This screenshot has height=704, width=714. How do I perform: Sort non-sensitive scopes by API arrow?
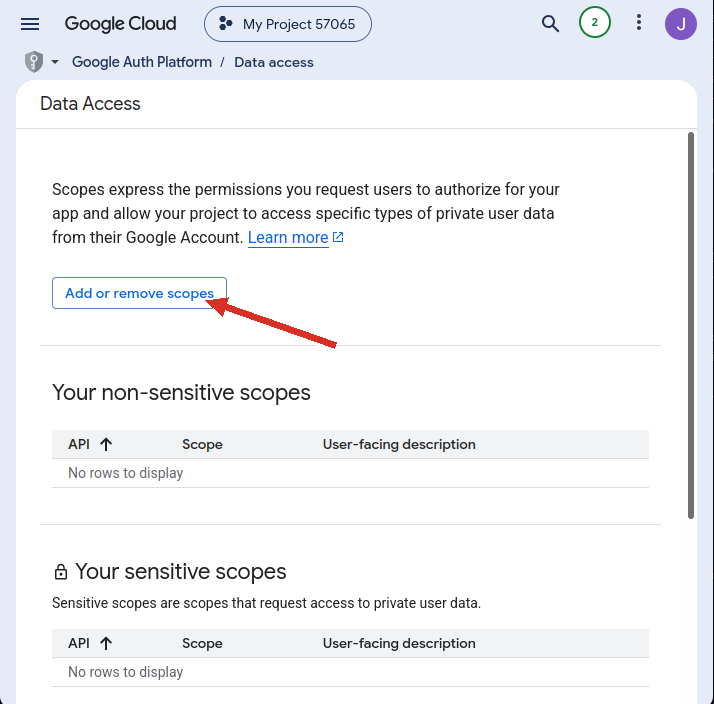tap(106, 444)
